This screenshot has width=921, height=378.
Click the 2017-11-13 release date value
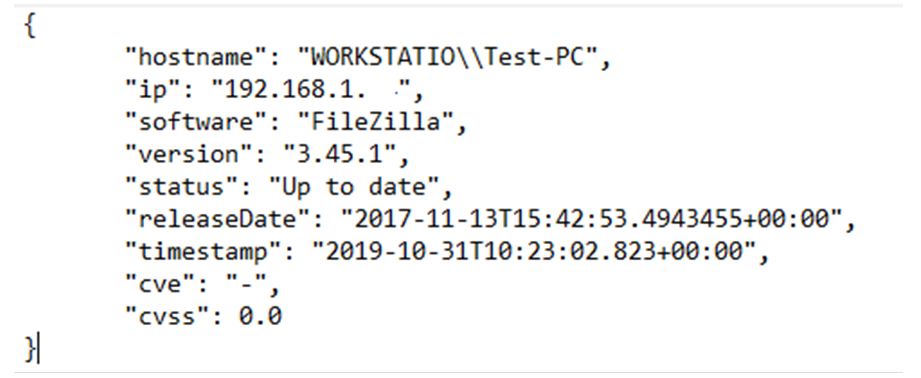tap(591, 219)
